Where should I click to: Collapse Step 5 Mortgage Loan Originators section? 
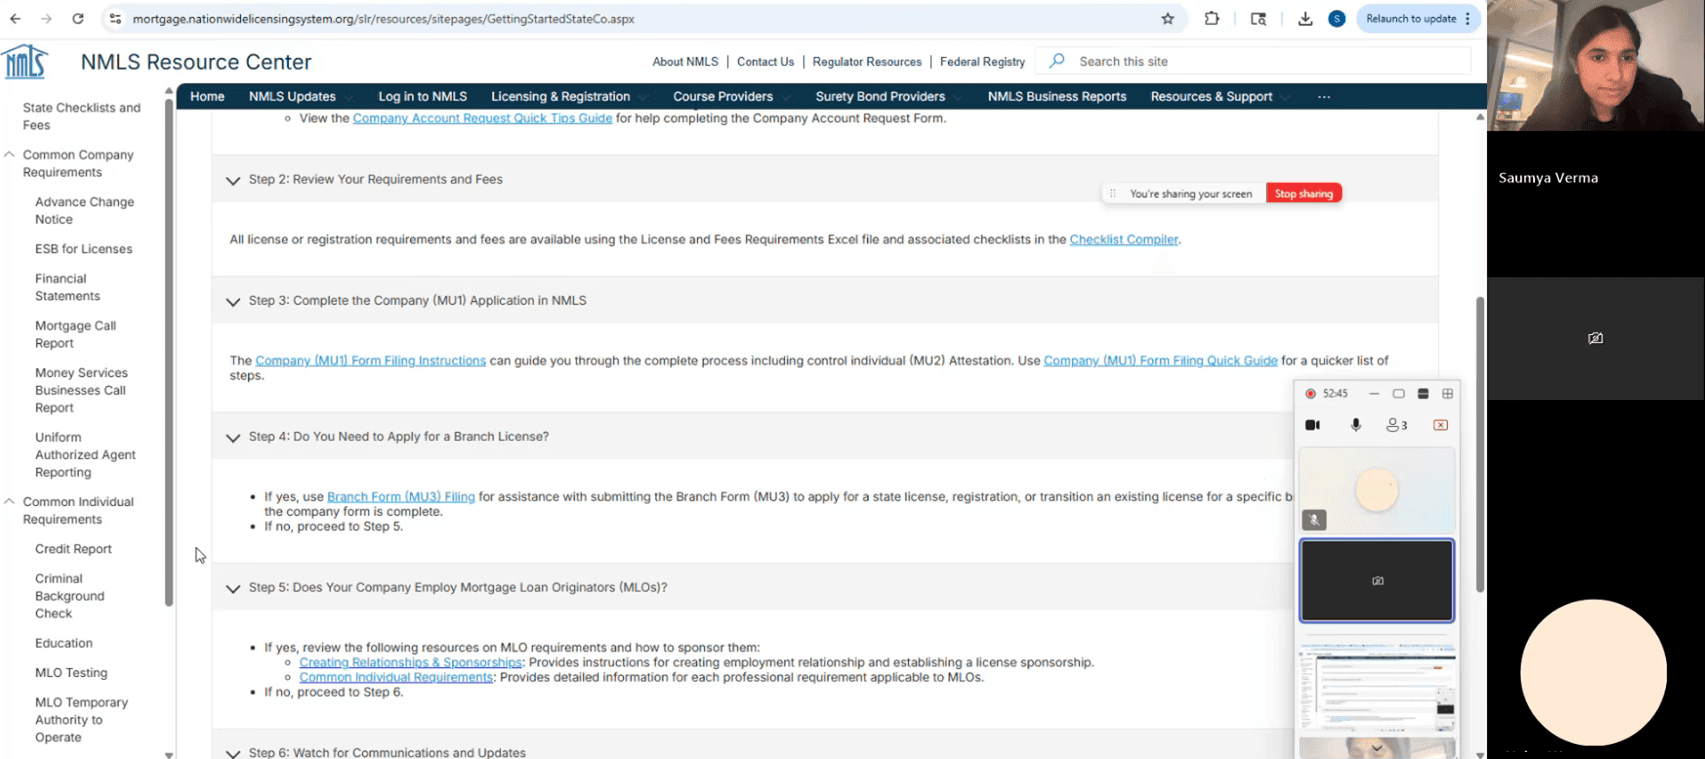pos(233,589)
